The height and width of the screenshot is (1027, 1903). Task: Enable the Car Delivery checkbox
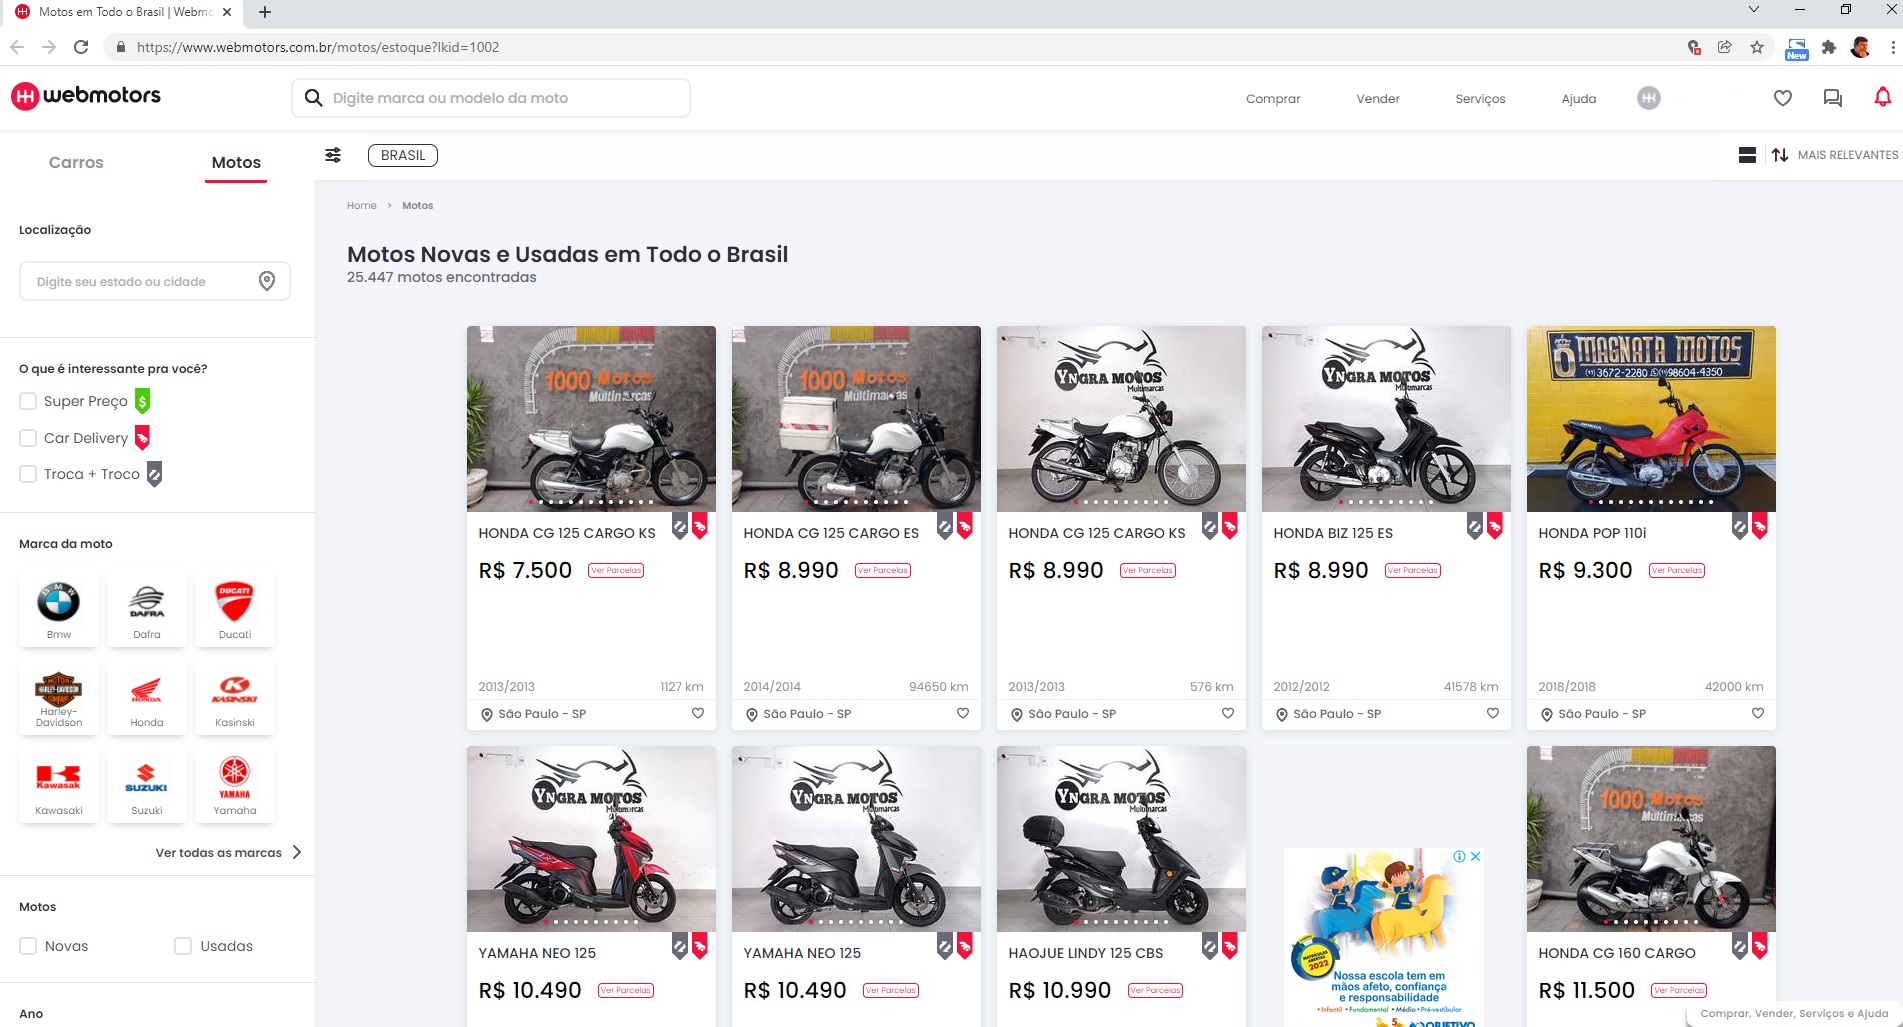click(x=28, y=438)
